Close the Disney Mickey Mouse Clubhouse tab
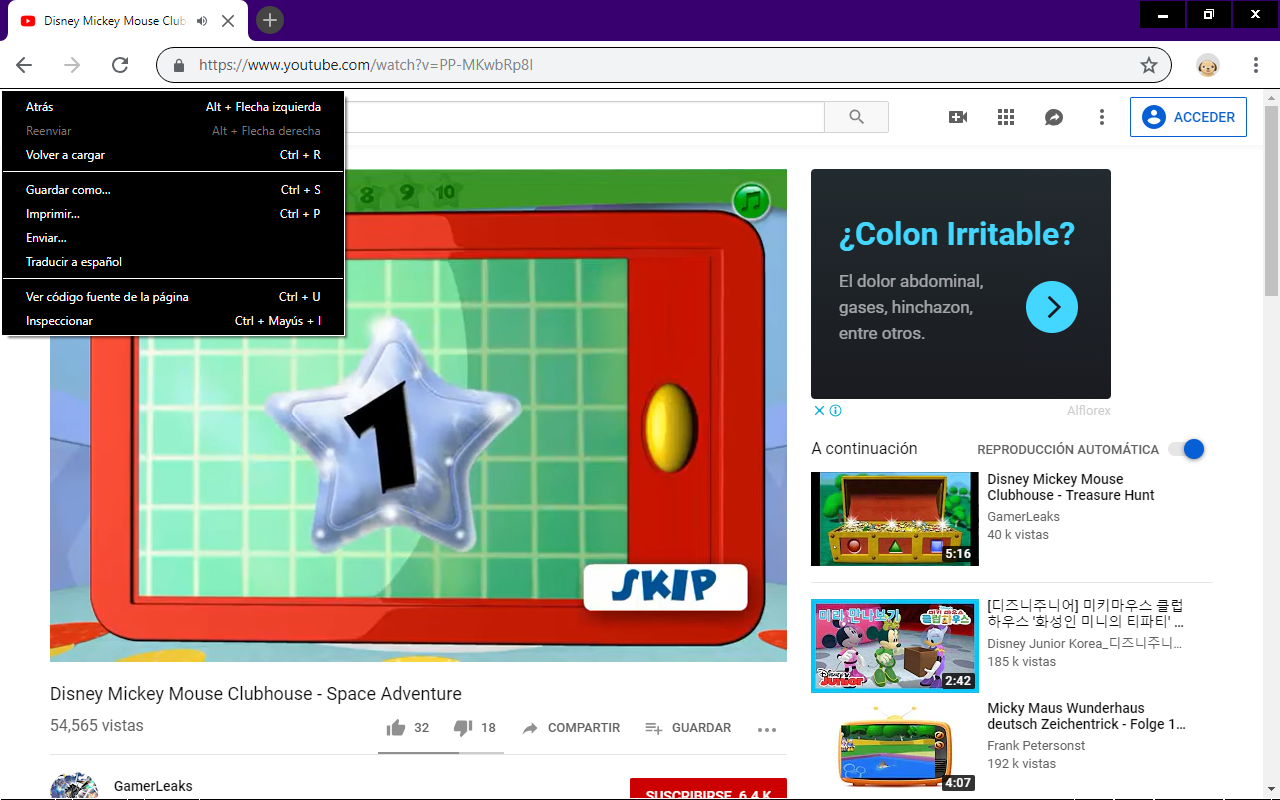1280x800 pixels. [229, 21]
